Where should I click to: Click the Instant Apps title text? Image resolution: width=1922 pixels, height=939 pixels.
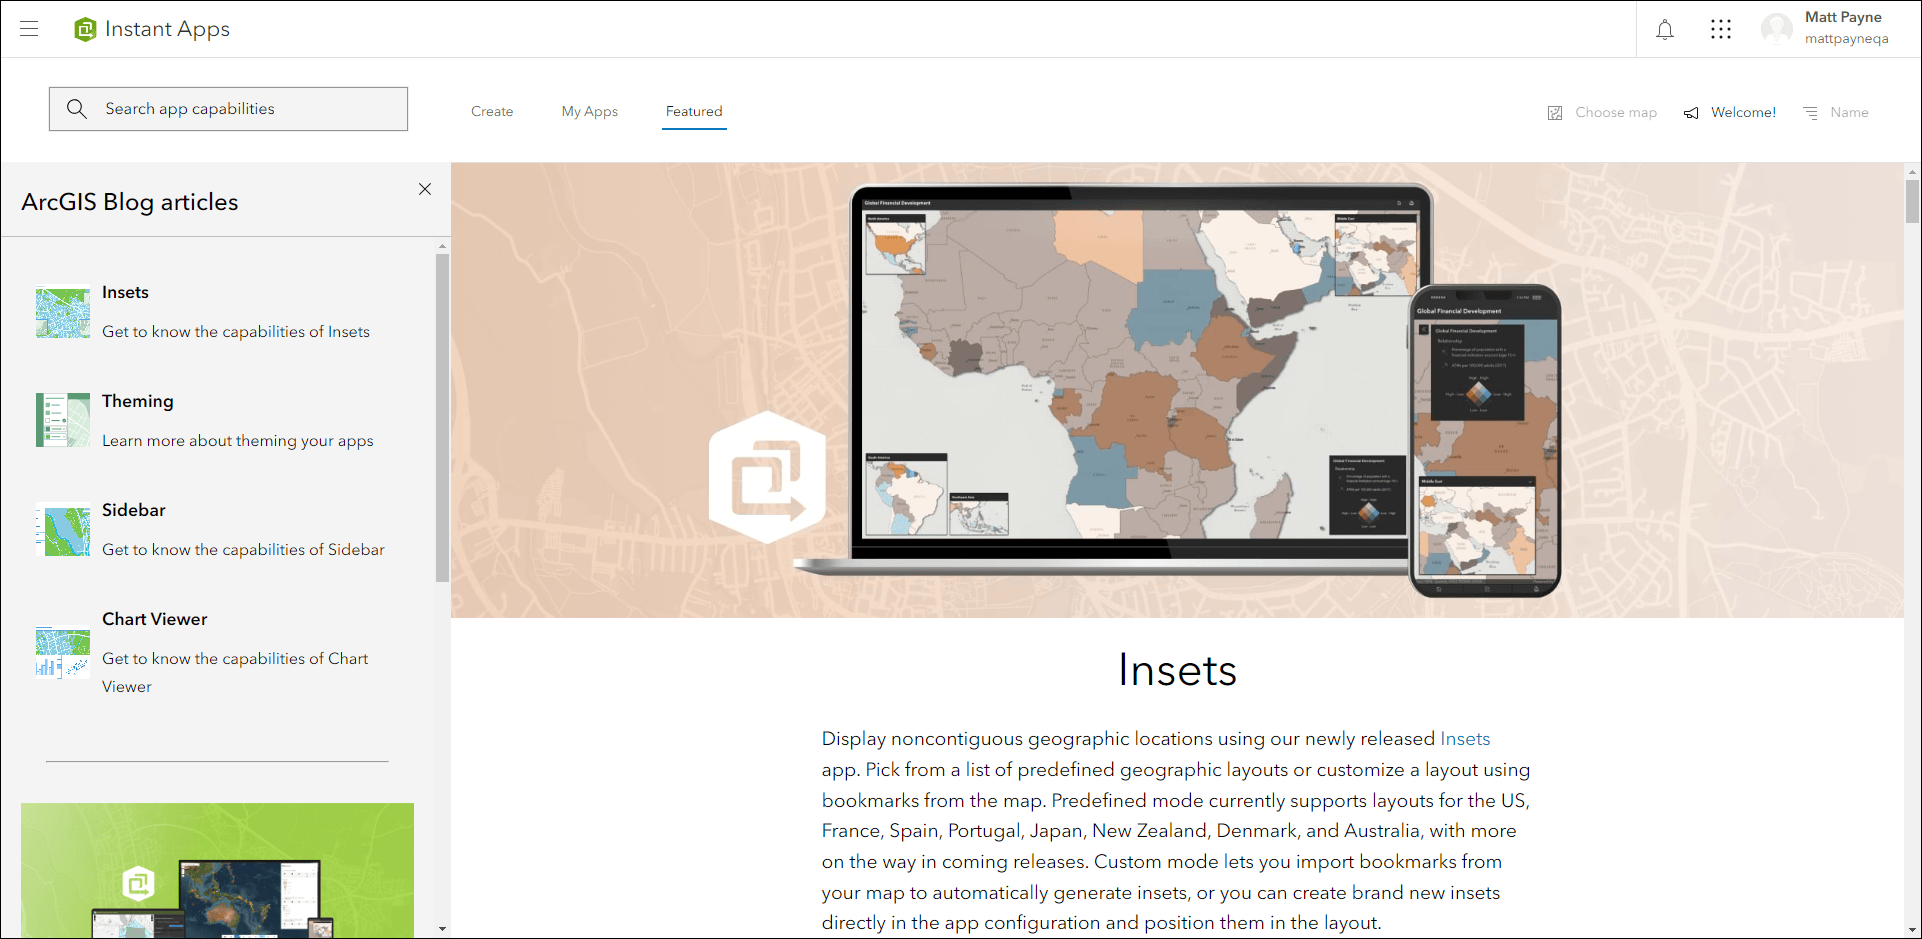coord(167,29)
